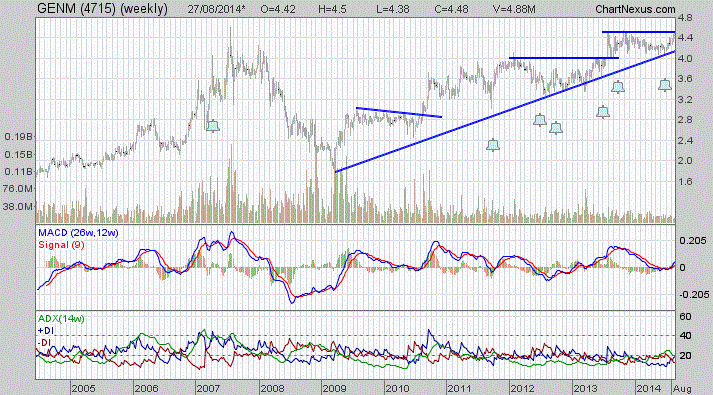The width and height of the screenshot is (713, 395).
Task: Click the low price L=4.38
Action: pos(393,9)
